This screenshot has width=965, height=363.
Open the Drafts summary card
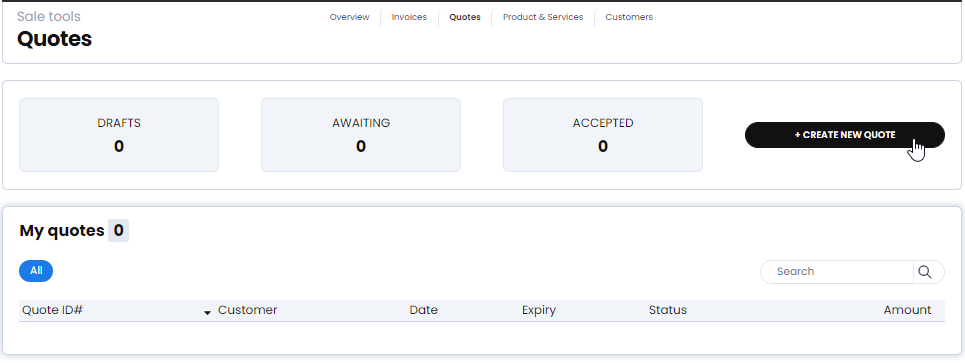click(119, 135)
